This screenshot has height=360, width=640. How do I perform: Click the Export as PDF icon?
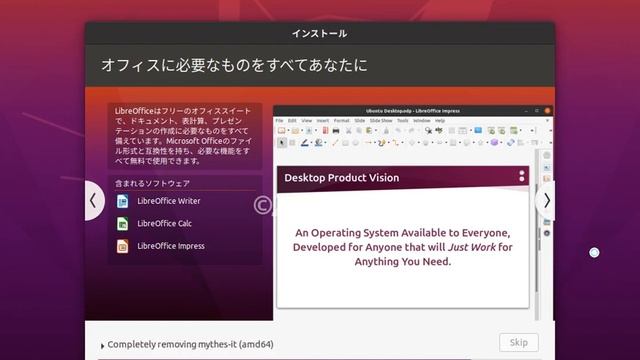pyautogui.click(x=325, y=131)
